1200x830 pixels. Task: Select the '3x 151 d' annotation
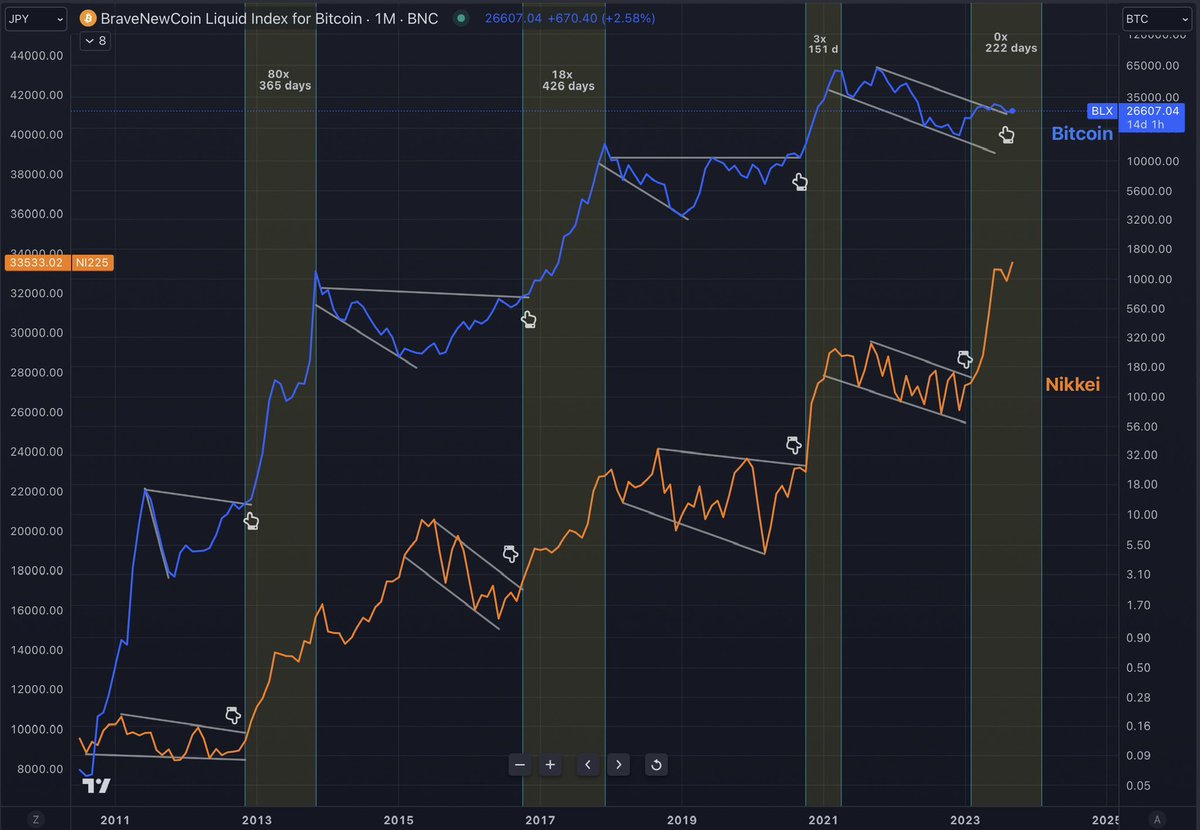click(x=825, y=42)
